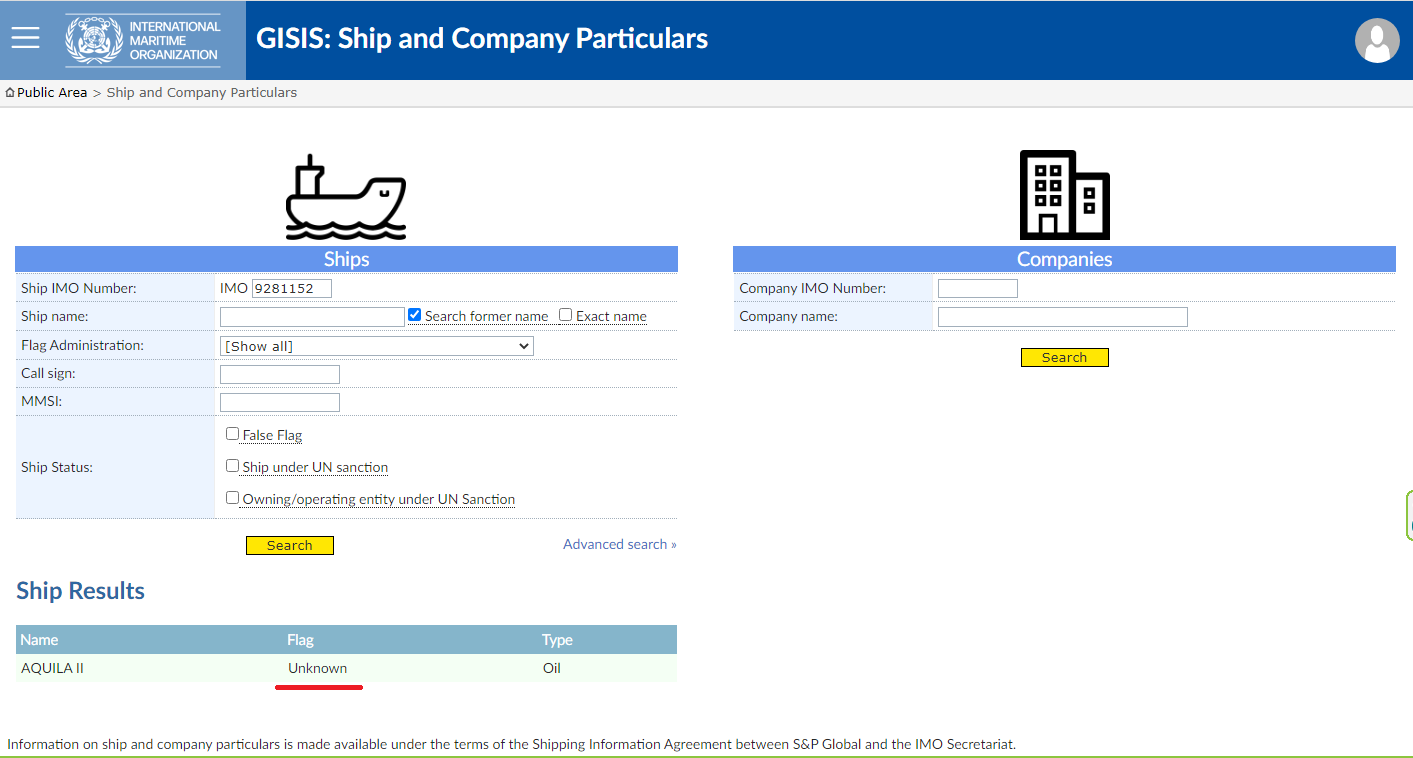Open the Advanced search options
This screenshot has width=1413, height=758.
pyautogui.click(x=619, y=544)
